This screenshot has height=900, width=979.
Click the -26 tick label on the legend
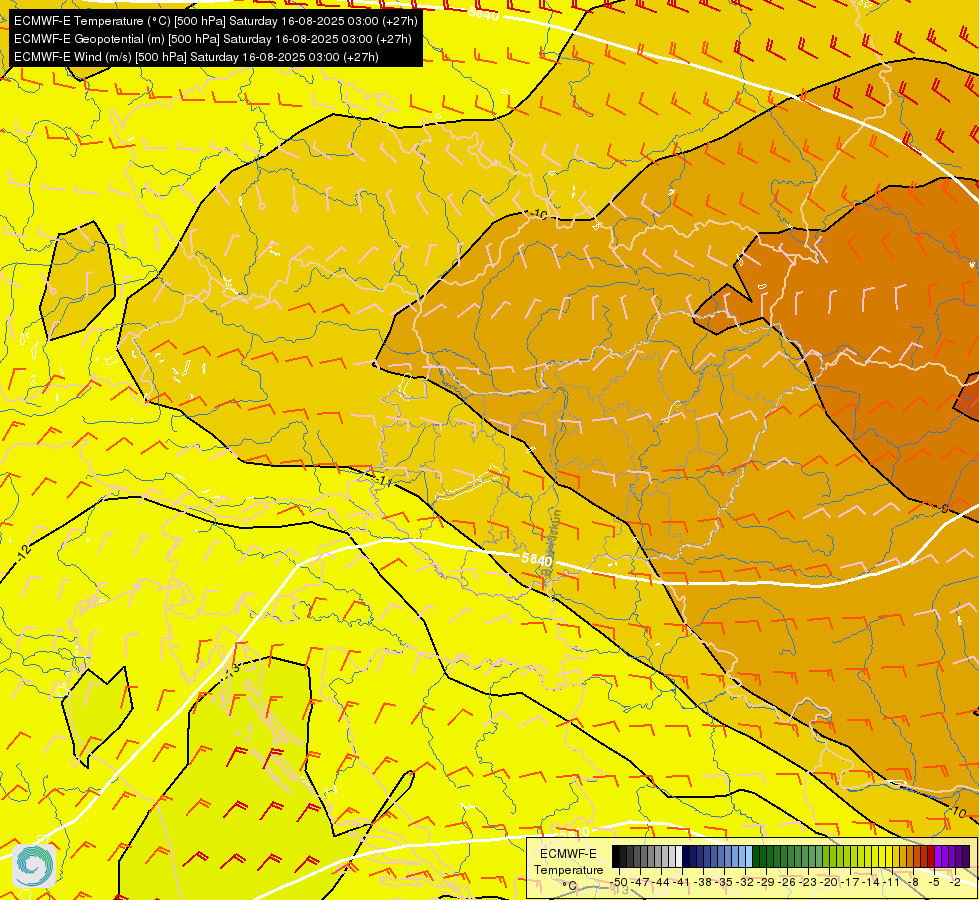coord(787,883)
